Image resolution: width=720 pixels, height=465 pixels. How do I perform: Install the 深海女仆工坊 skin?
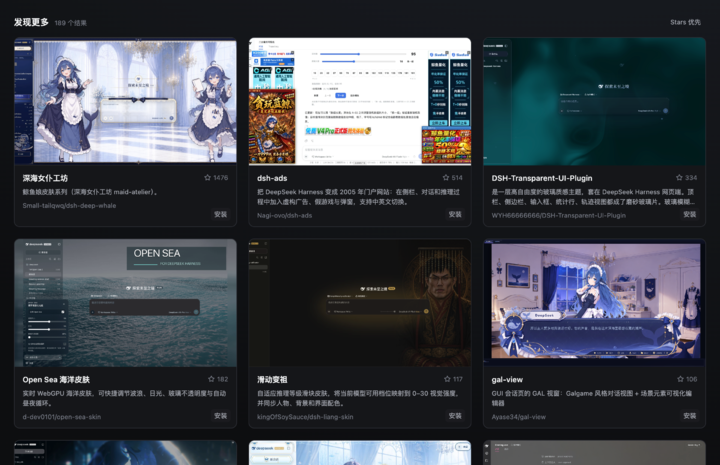pyautogui.click(x=220, y=214)
